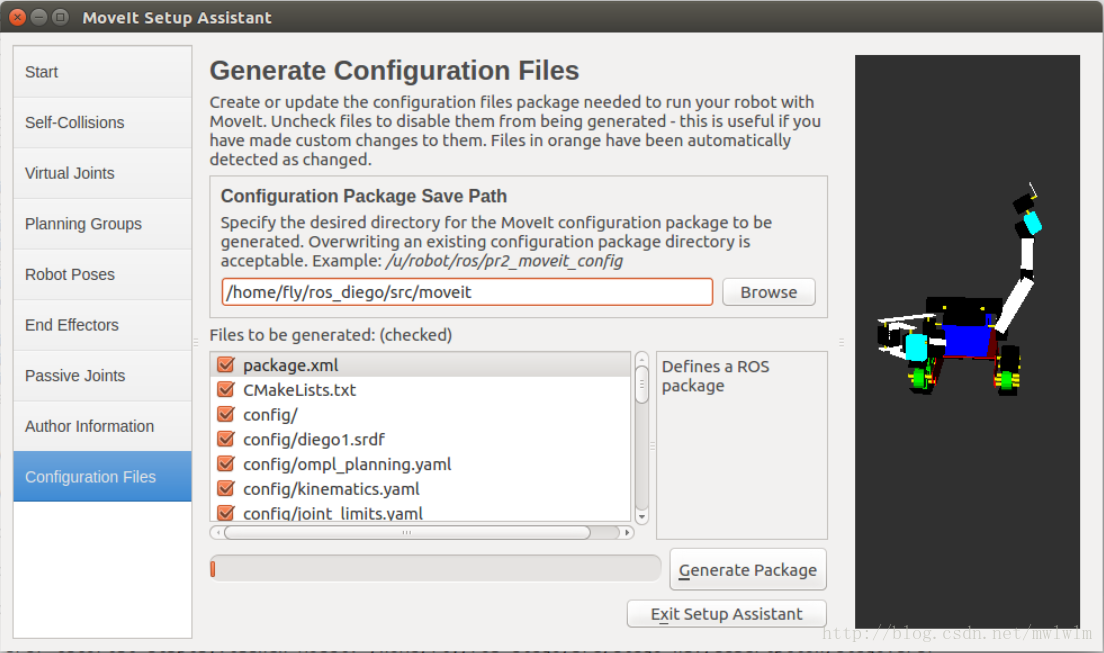Uncheck the config/diego1.srdf checkbox
Screen dimensions: 1104x653
click(226, 439)
